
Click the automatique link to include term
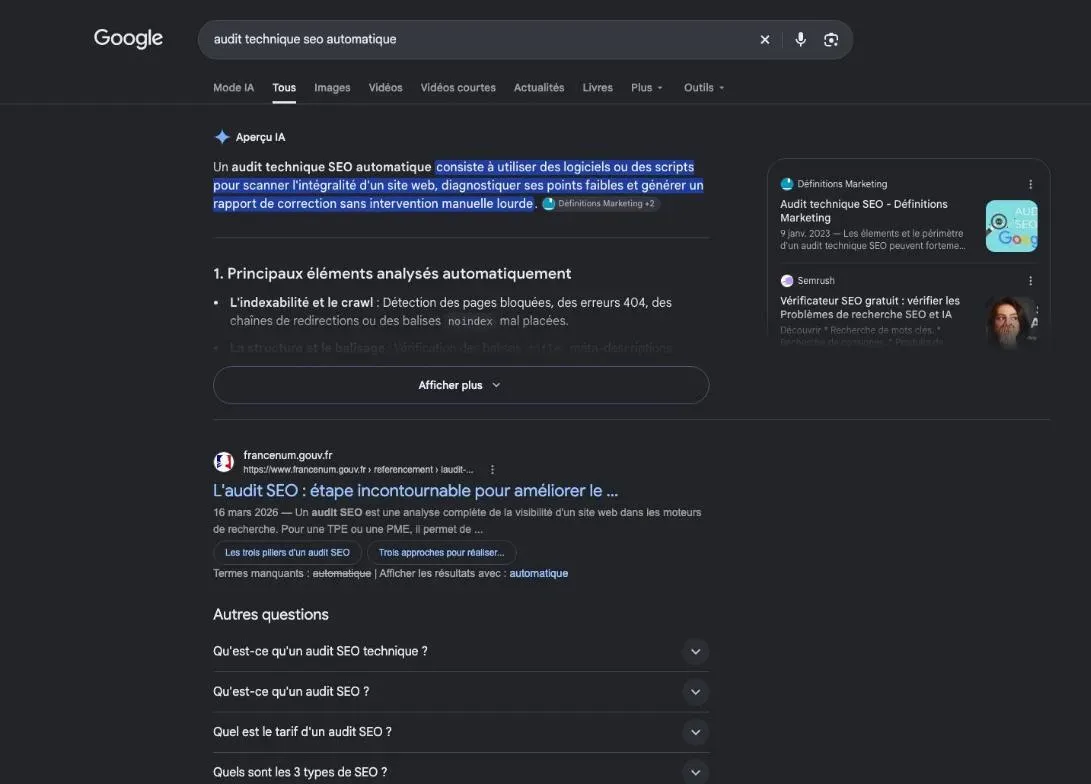pos(539,573)
